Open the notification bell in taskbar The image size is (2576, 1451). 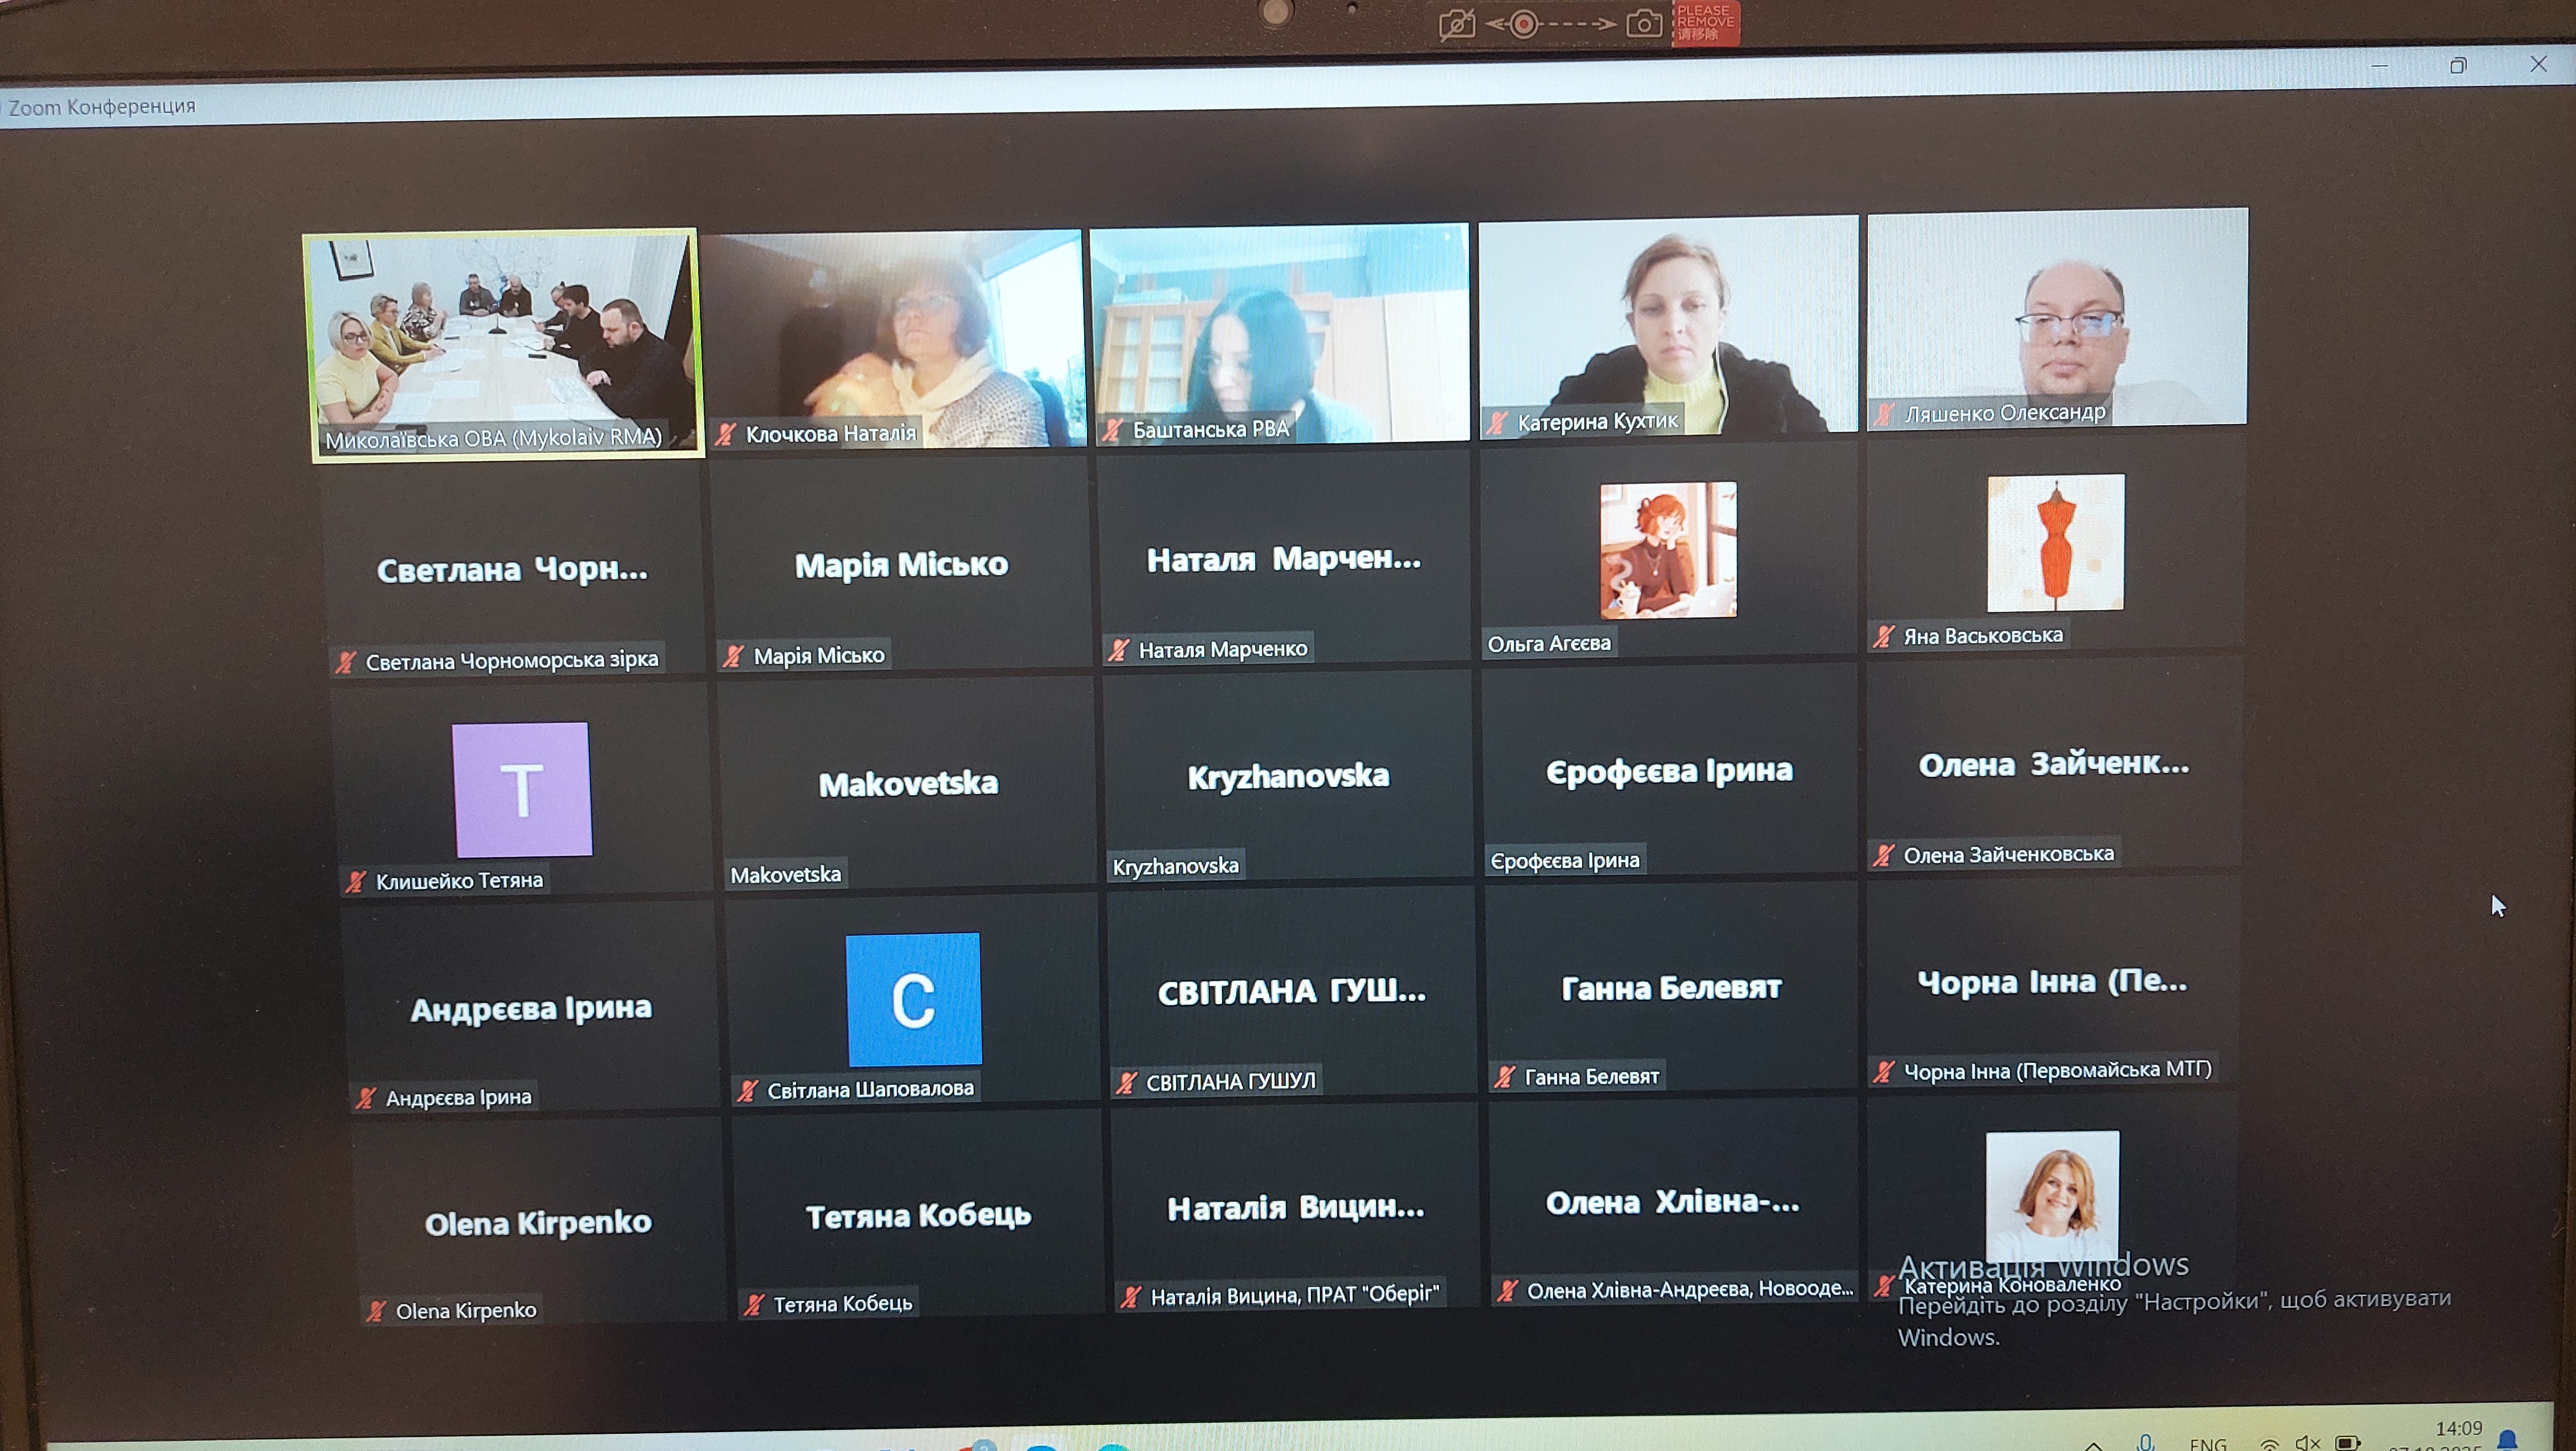click(x=2508, y=1440)
